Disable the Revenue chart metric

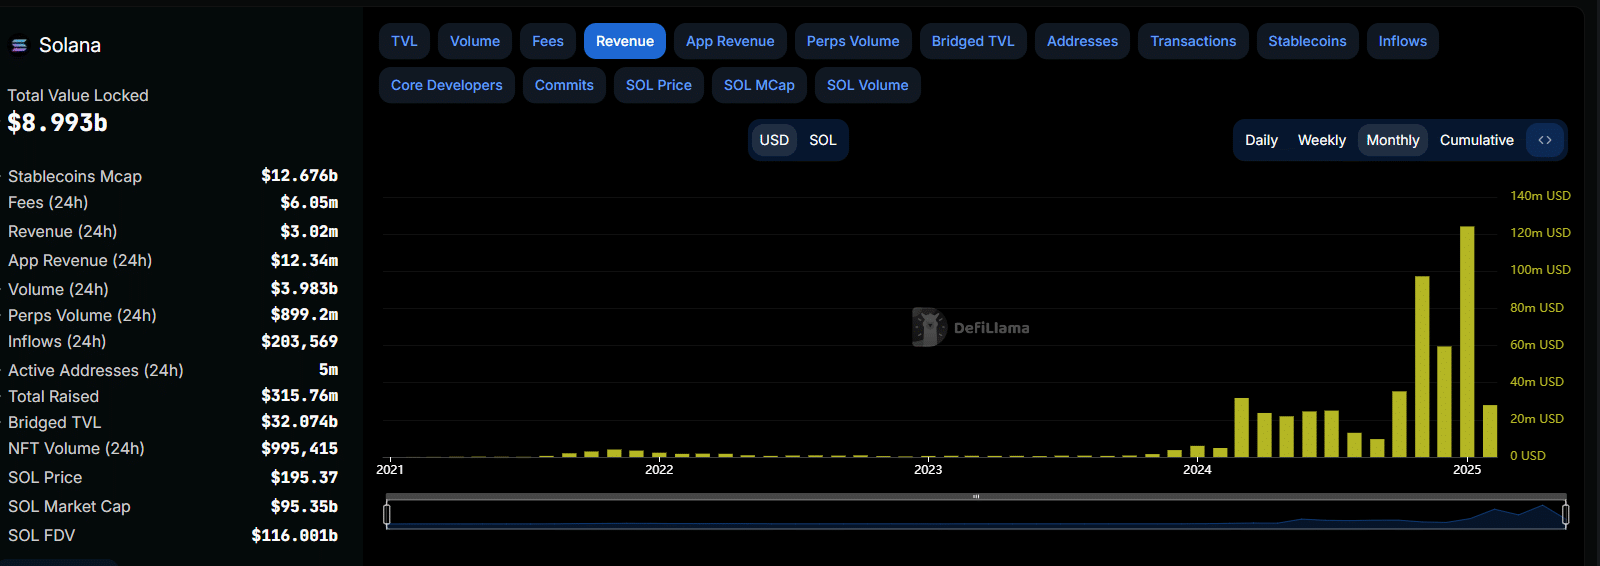coord(624,41)
